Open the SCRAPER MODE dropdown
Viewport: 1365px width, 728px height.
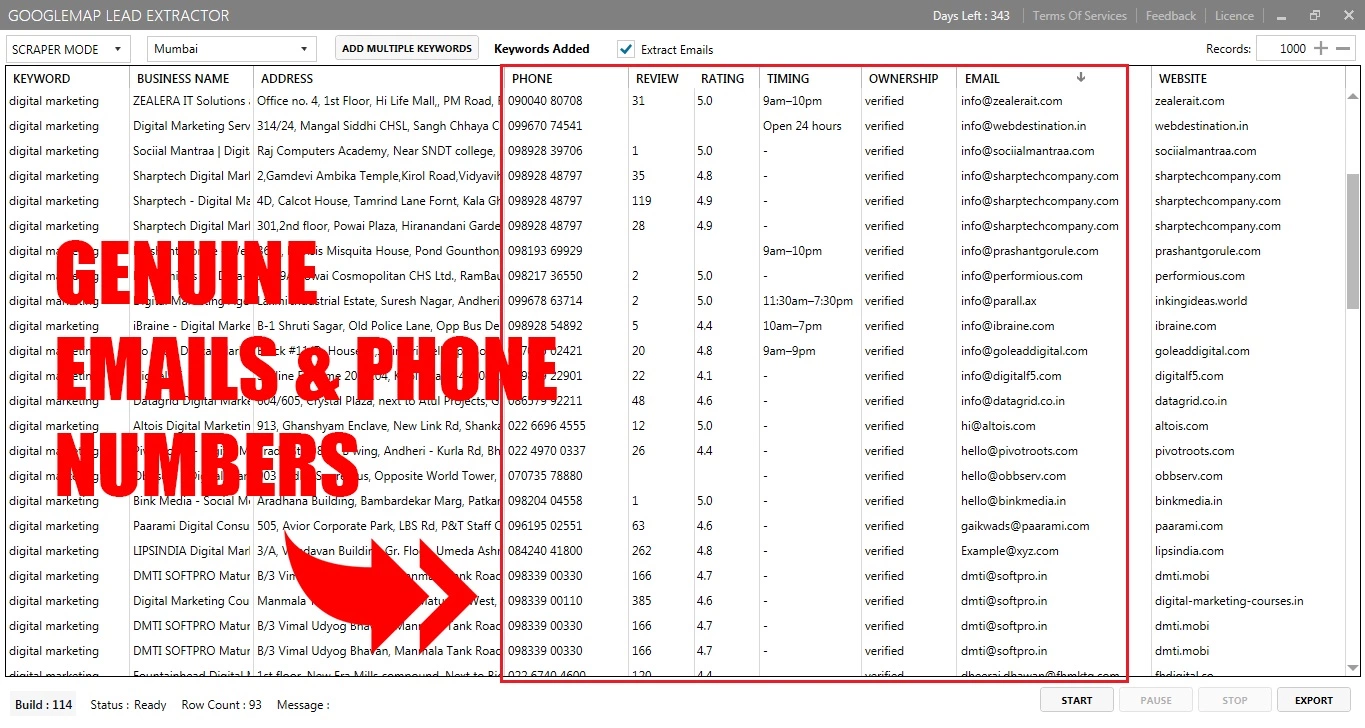pyautogui.click(x=68, y=49)
